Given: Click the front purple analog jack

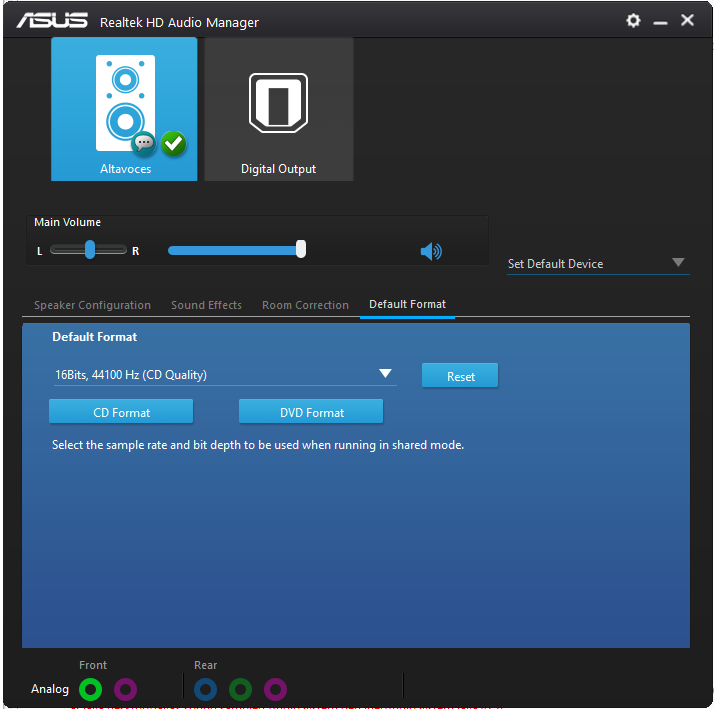Looking at the screenshot, I should tap(125, 689).
